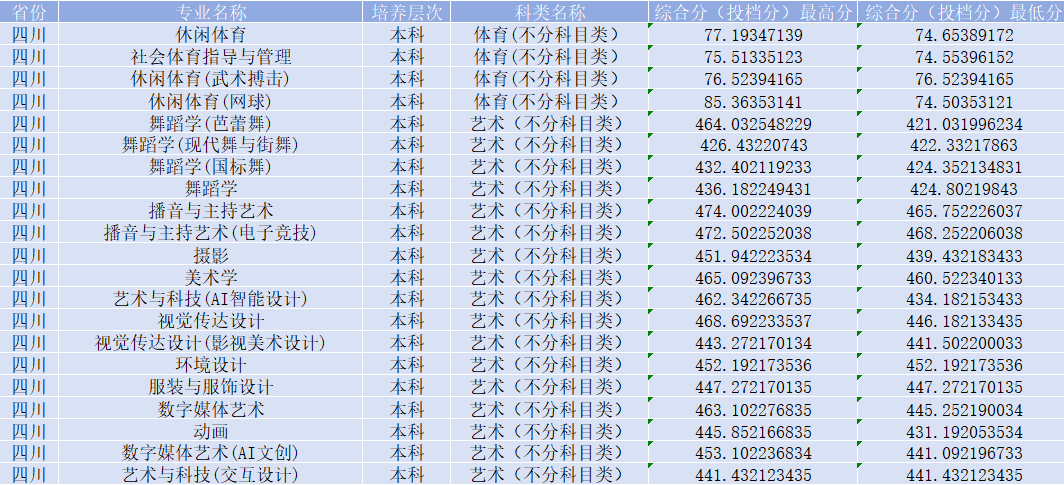
Task: Select the value 432.402119233
Action: click(x=753, y=167)
